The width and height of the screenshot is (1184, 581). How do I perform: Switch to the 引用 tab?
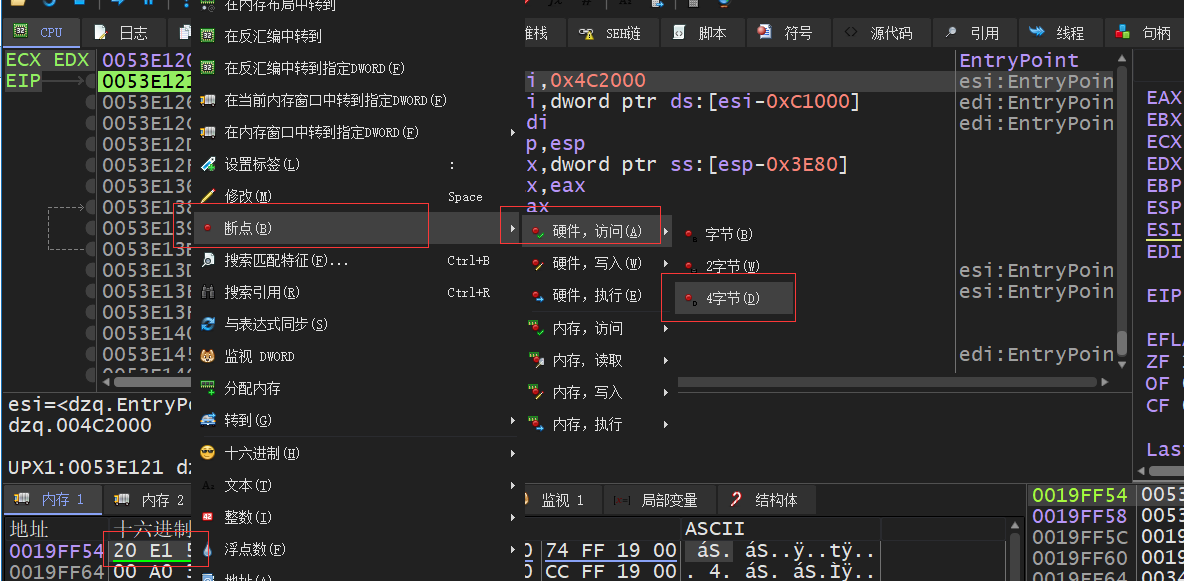[974, 33]
